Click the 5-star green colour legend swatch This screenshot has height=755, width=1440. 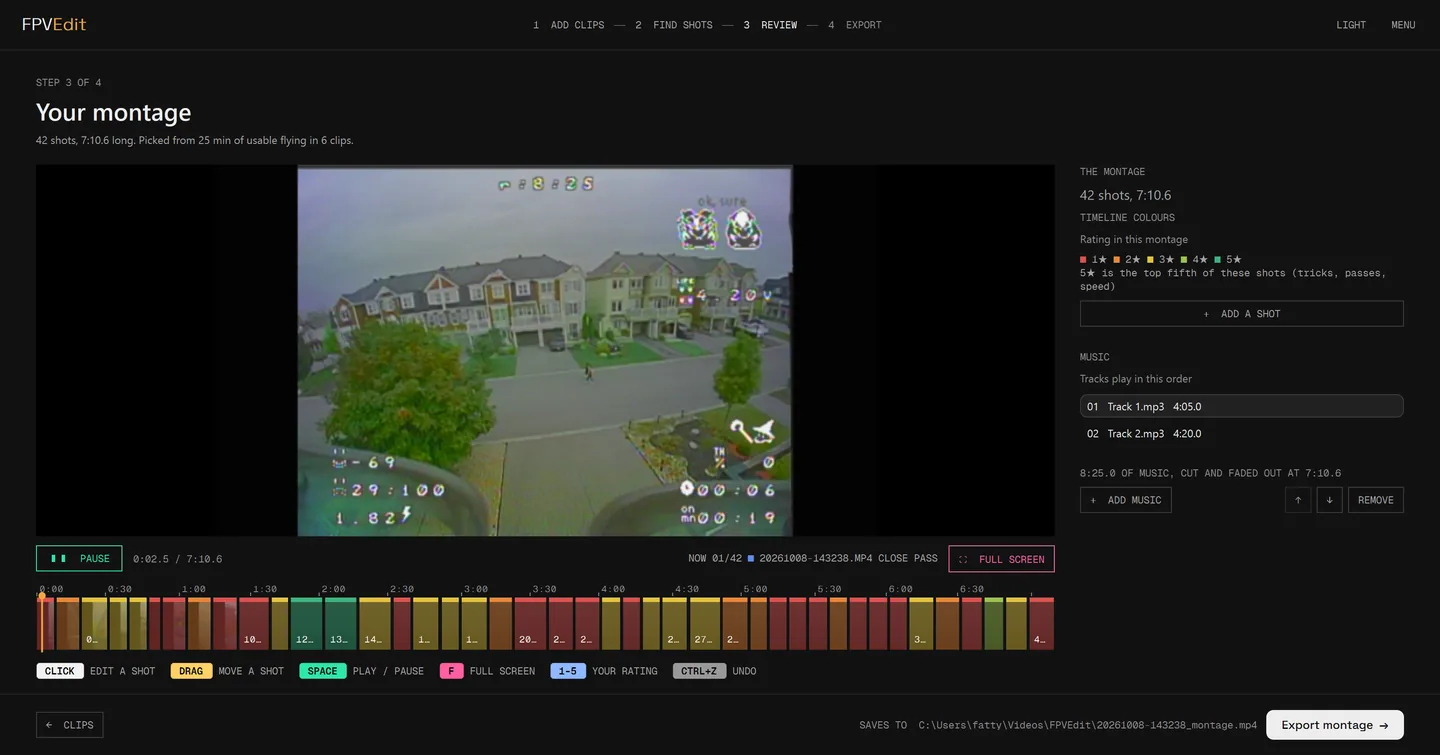[1217, 260]
